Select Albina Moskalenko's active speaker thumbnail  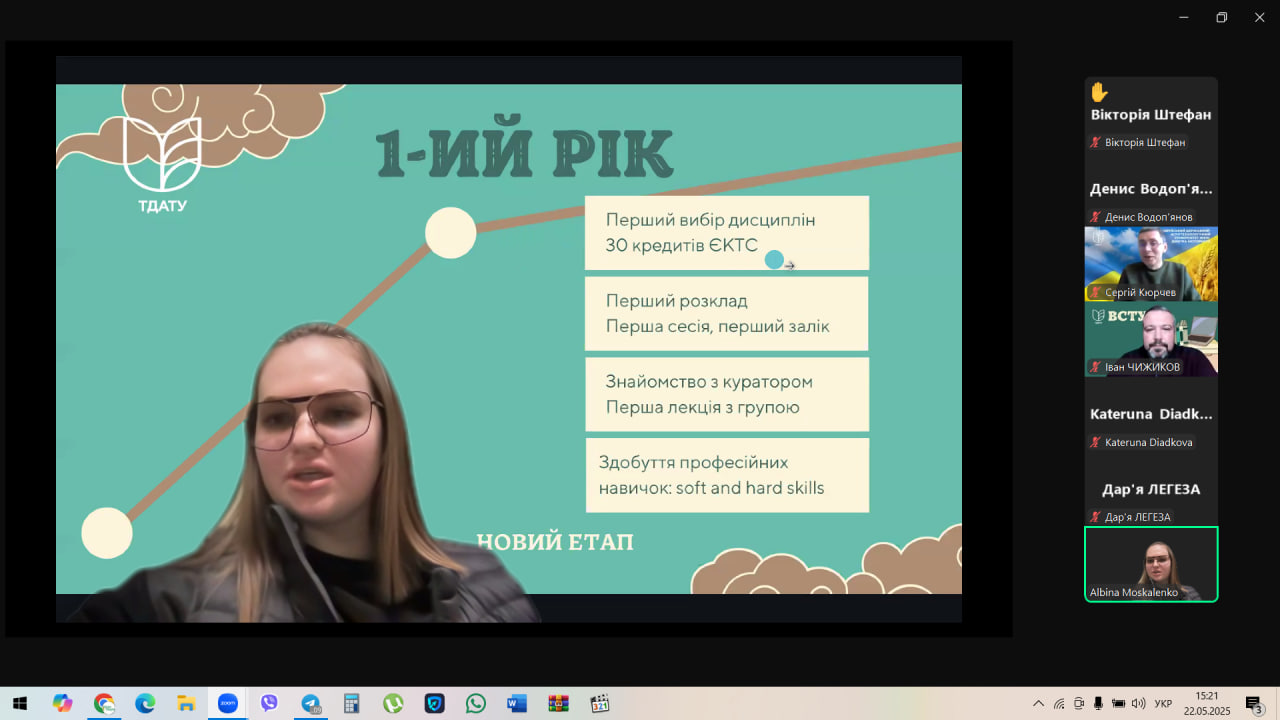click(1151, 564)
